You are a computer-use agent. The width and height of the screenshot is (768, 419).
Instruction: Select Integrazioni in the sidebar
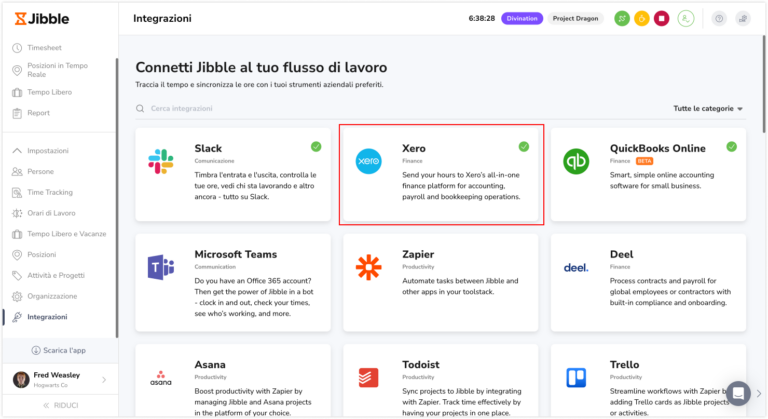[48, 317]
